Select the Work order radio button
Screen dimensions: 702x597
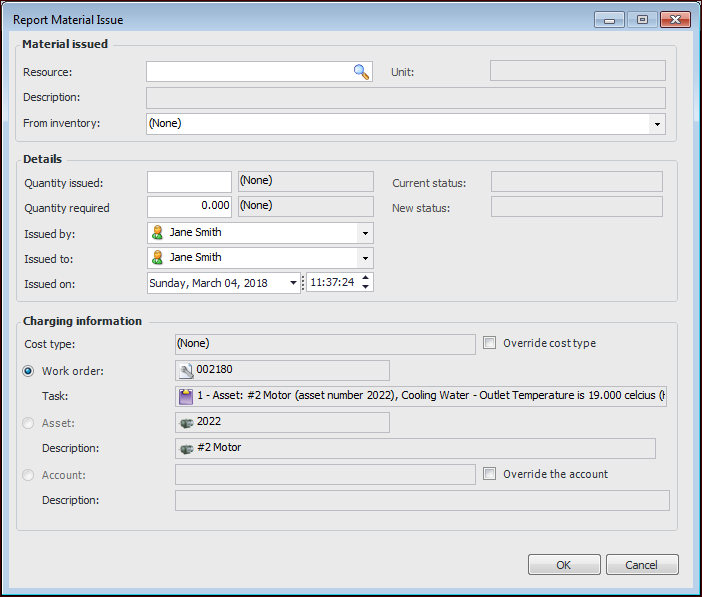point(29,371)
